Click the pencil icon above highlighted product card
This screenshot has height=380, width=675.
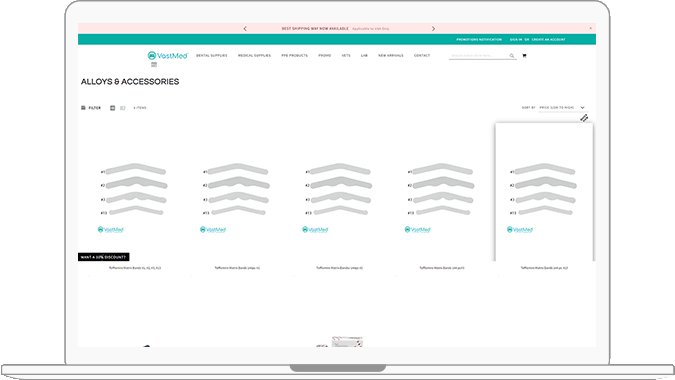(584, 118)
